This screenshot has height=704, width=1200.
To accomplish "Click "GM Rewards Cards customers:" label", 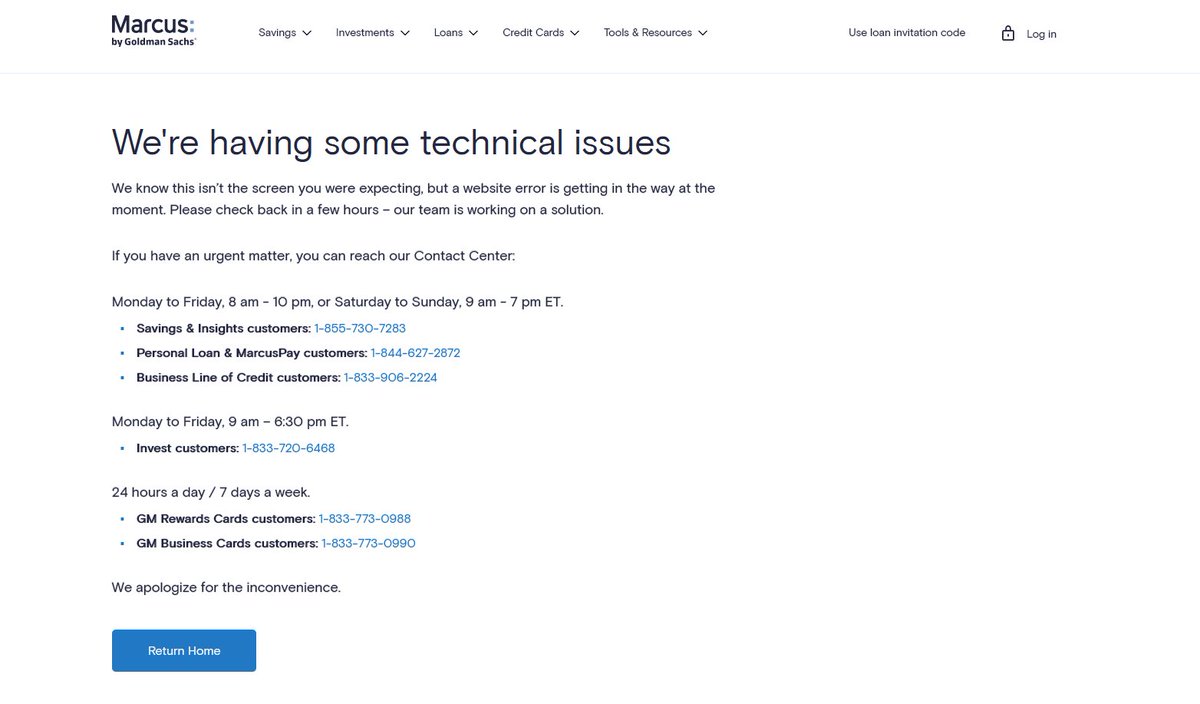I will pos(226,519).
